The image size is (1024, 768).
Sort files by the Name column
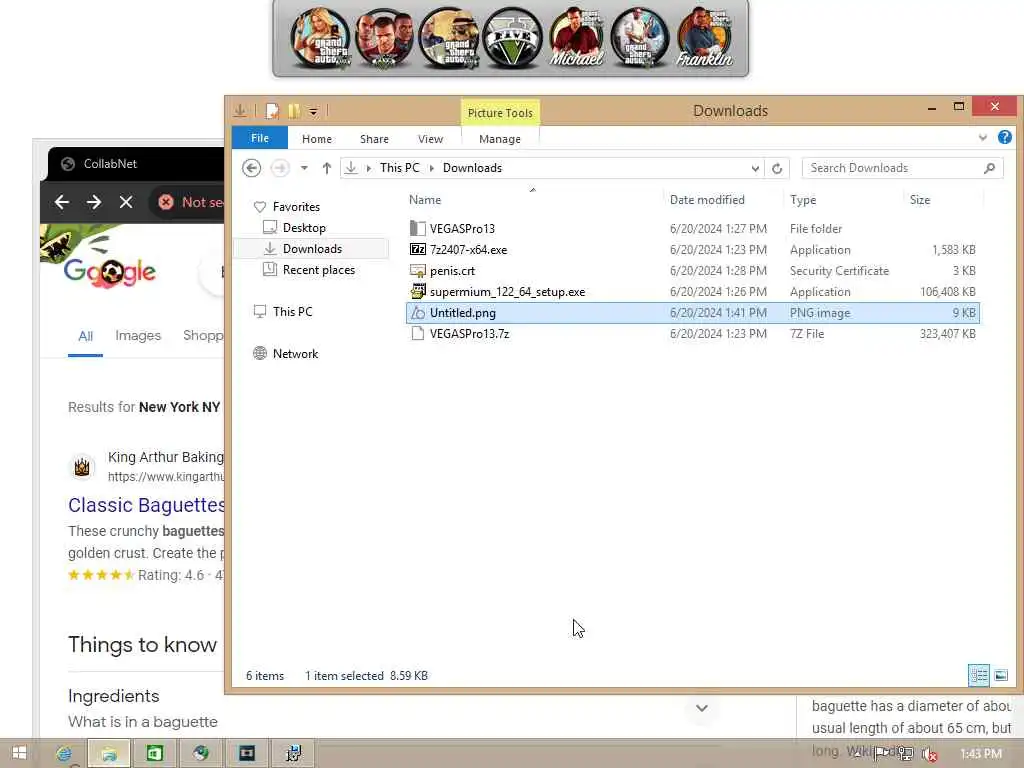tap(424, 200)
